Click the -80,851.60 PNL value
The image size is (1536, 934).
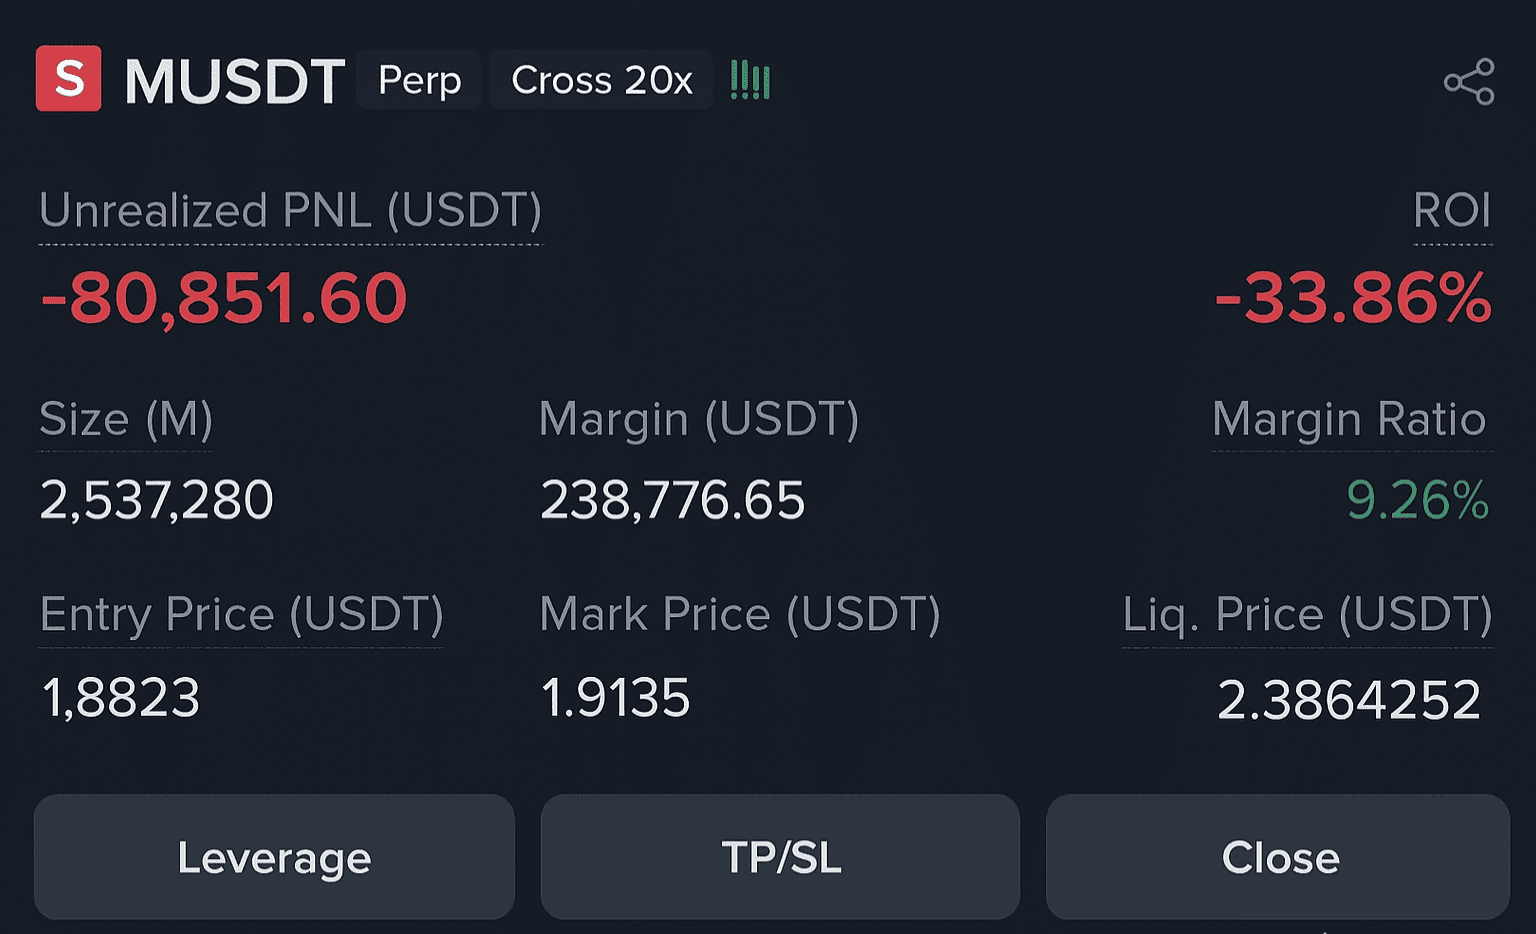click(224, 299)
